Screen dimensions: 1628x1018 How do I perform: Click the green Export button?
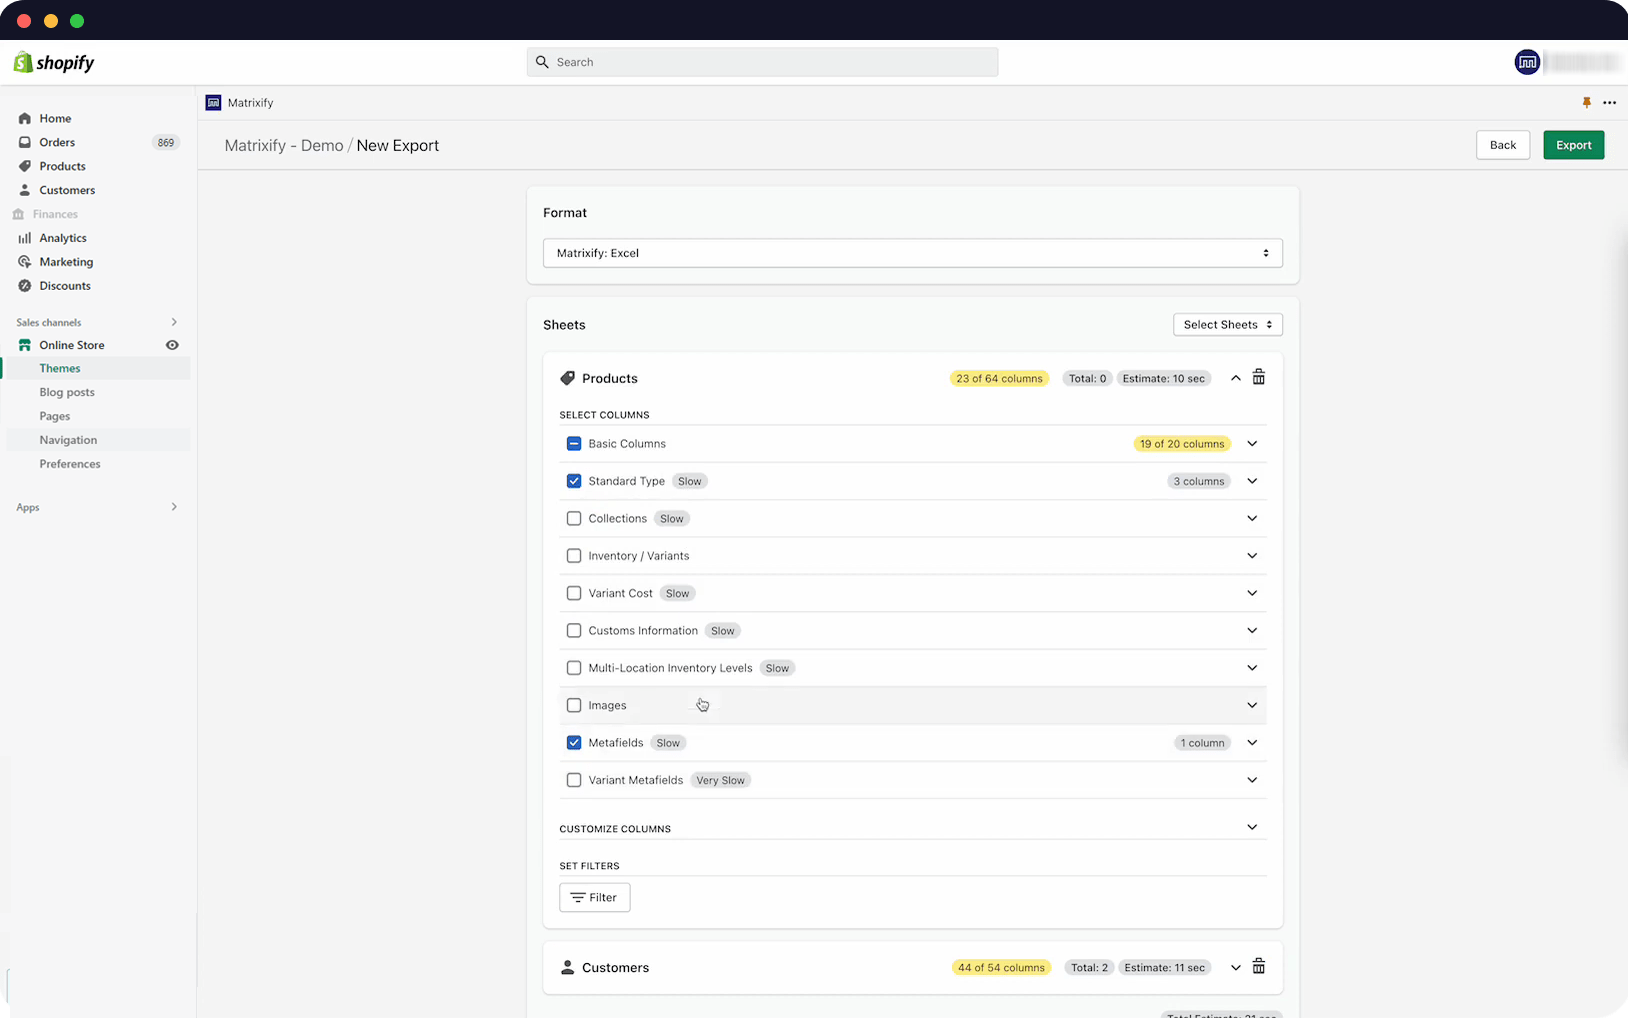[x=1573, y=145]
